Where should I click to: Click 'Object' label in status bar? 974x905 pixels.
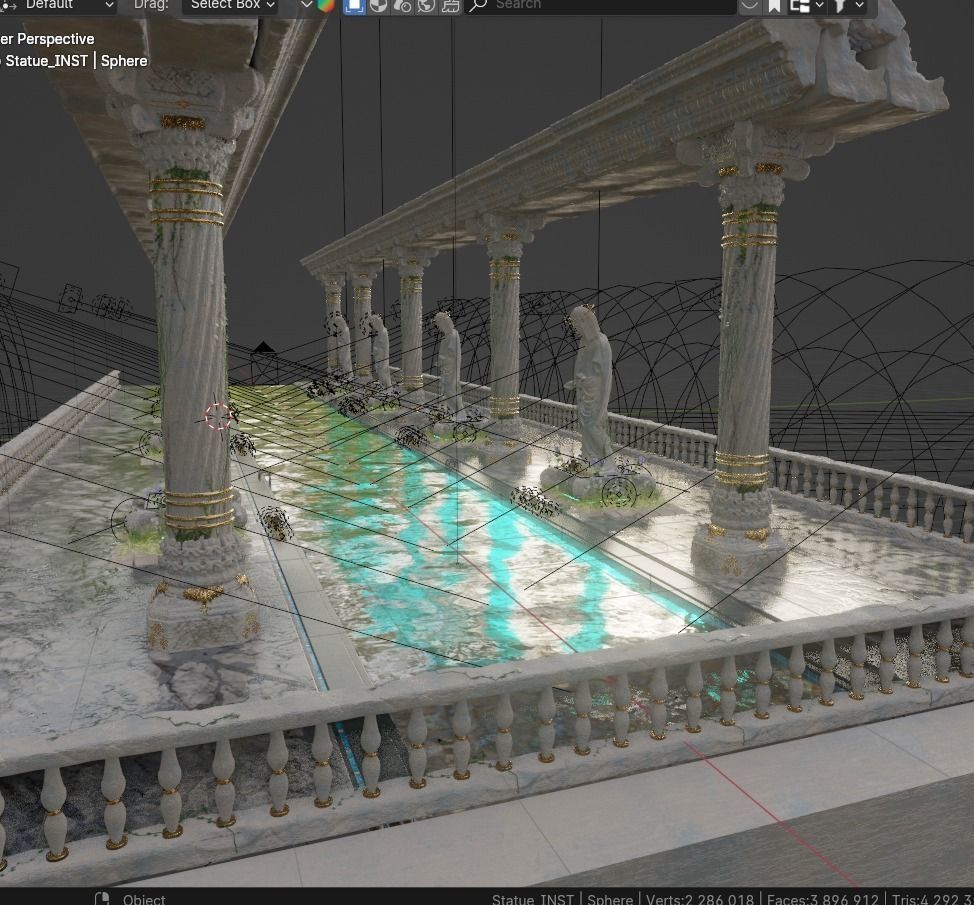tap(144, 899)
